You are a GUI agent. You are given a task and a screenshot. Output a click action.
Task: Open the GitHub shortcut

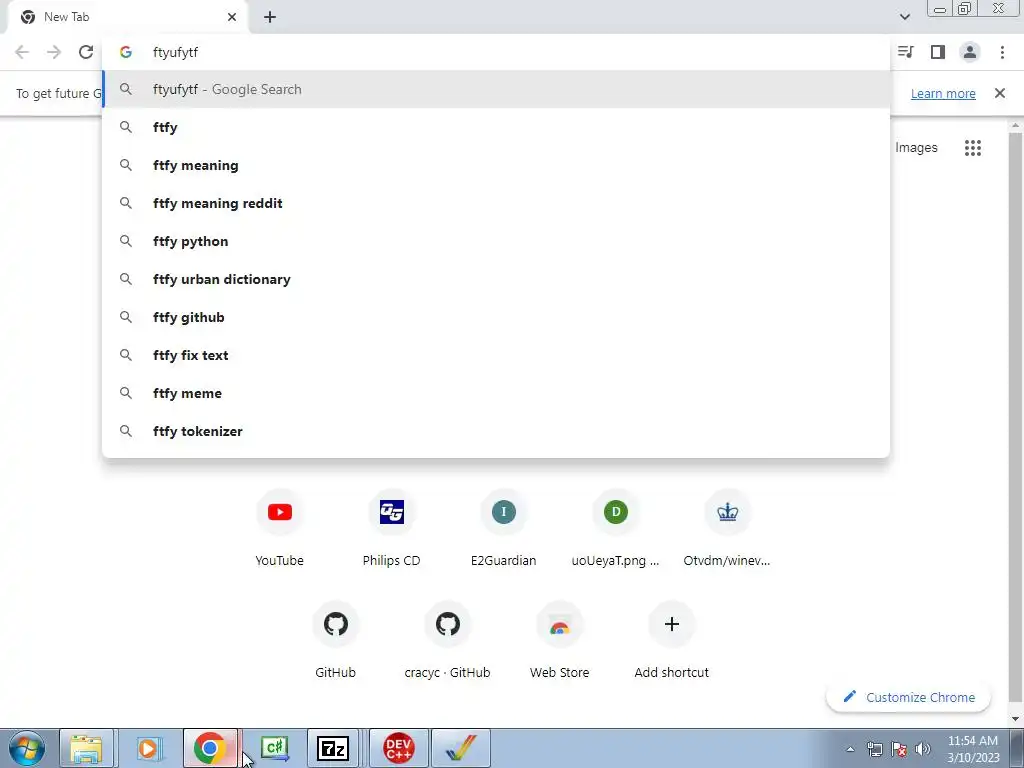[336, 641]
